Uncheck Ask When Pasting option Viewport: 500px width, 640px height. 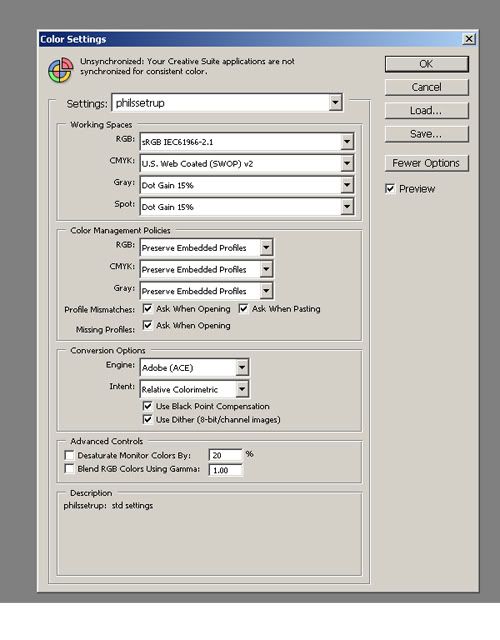pyautogui.click(x=243, y=309)
